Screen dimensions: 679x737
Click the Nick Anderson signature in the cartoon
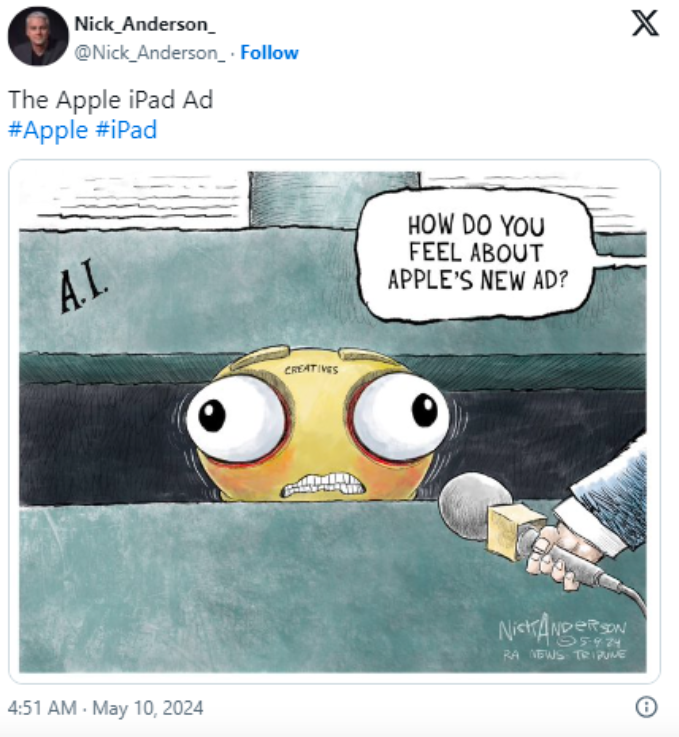tap(563, 636)
